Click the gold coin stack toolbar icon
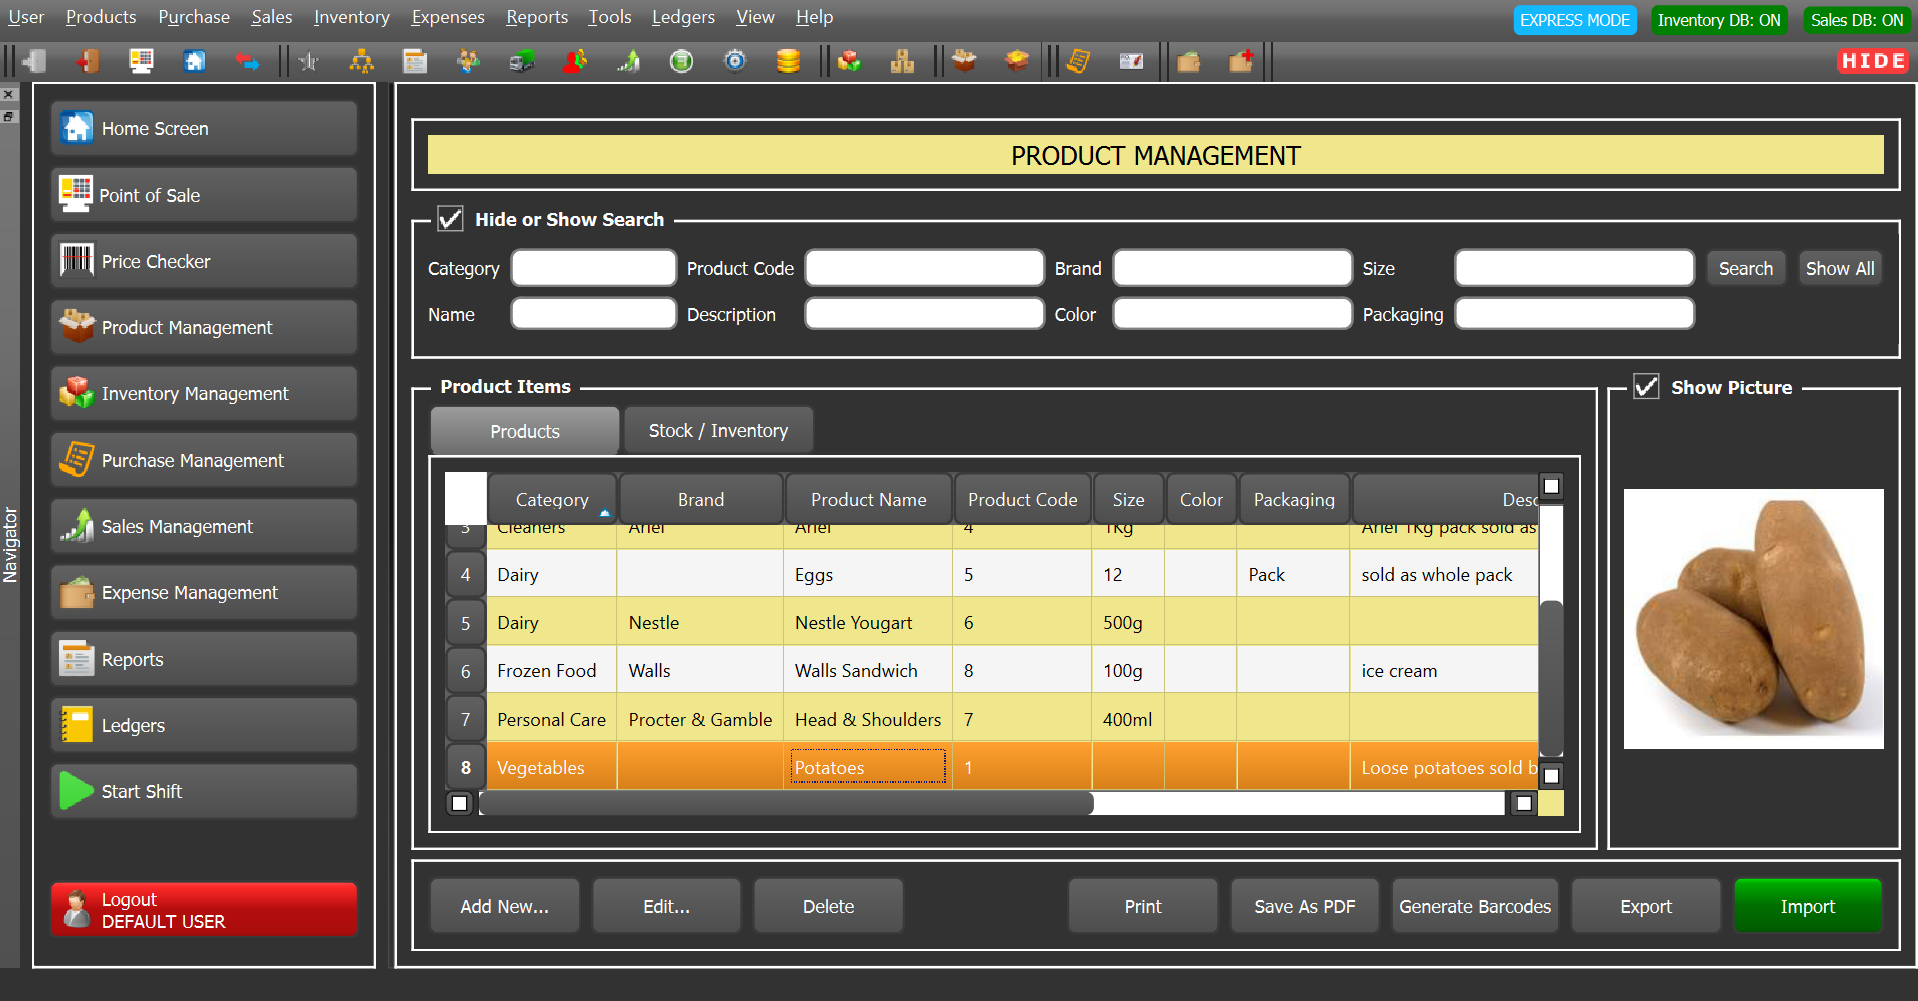Viewport: 1918px width, 1001px height. click(788, 62)
